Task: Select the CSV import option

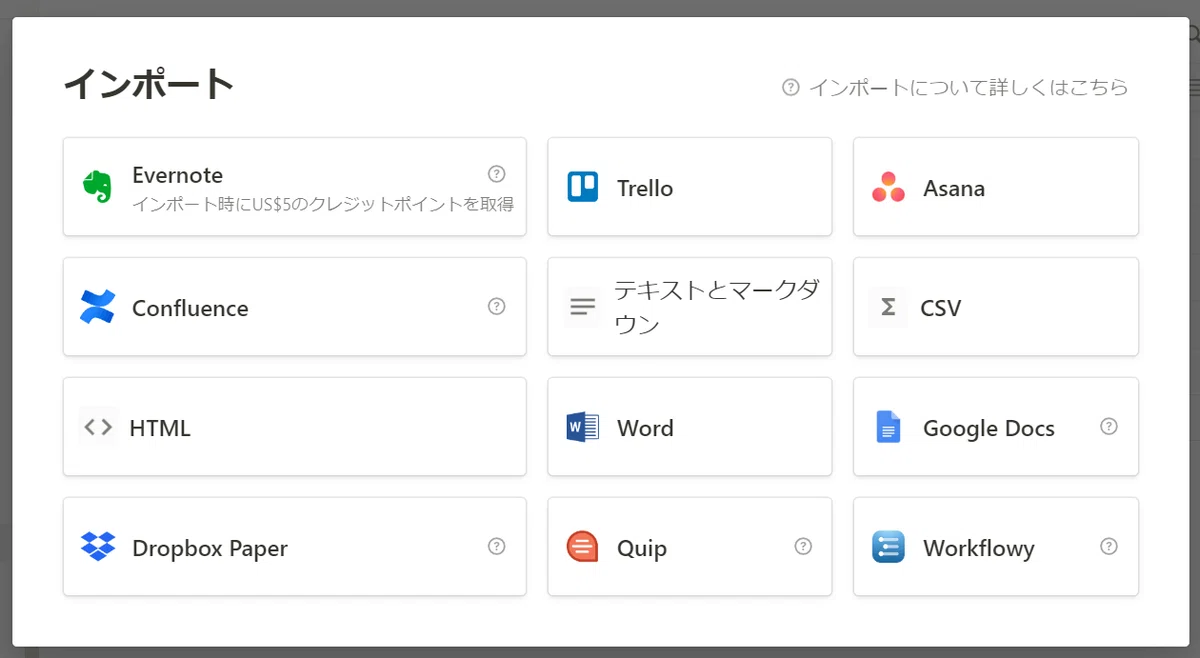Action: click(x=996, y=307)
